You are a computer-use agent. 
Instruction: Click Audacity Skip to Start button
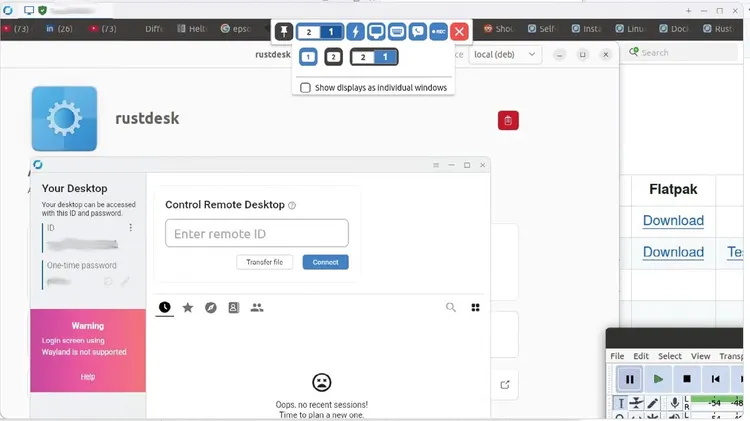click(x=716, y=379)
